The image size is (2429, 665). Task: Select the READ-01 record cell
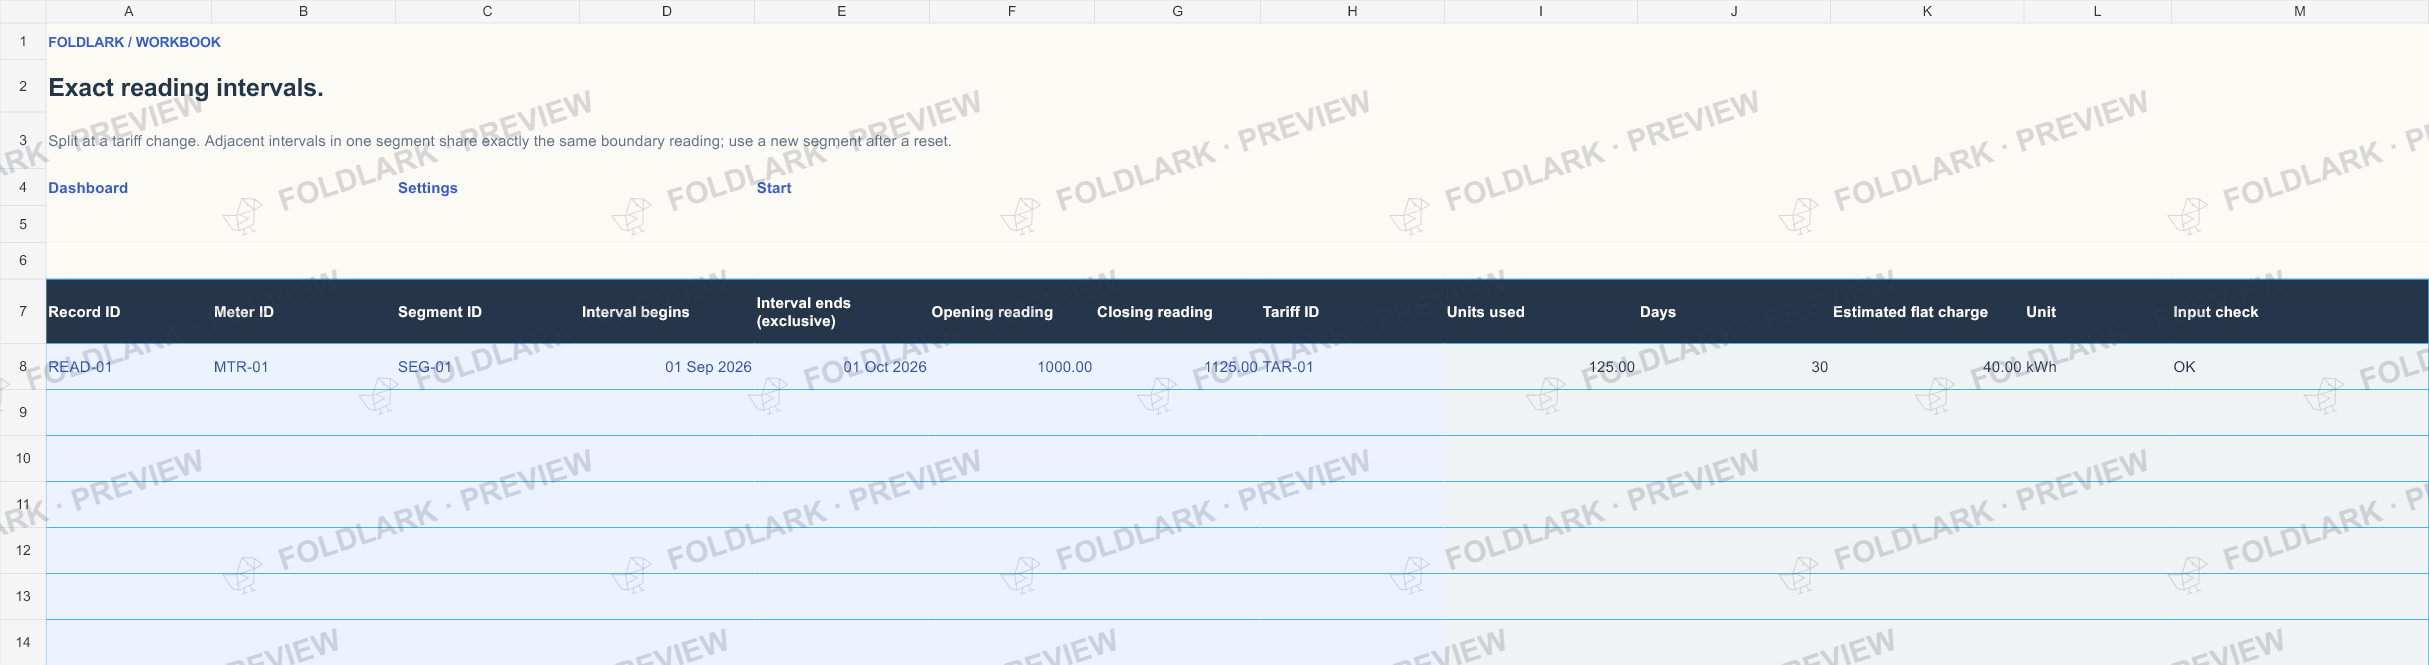129,367
